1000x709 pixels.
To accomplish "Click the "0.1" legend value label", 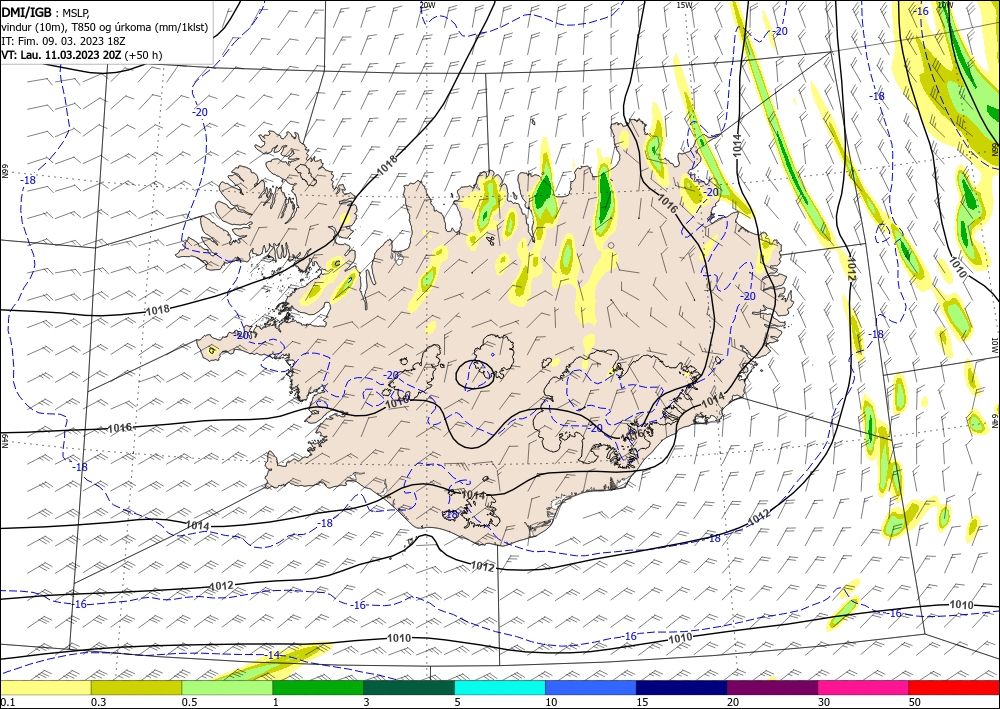I will pyautogui.click(x=6, y=702).
